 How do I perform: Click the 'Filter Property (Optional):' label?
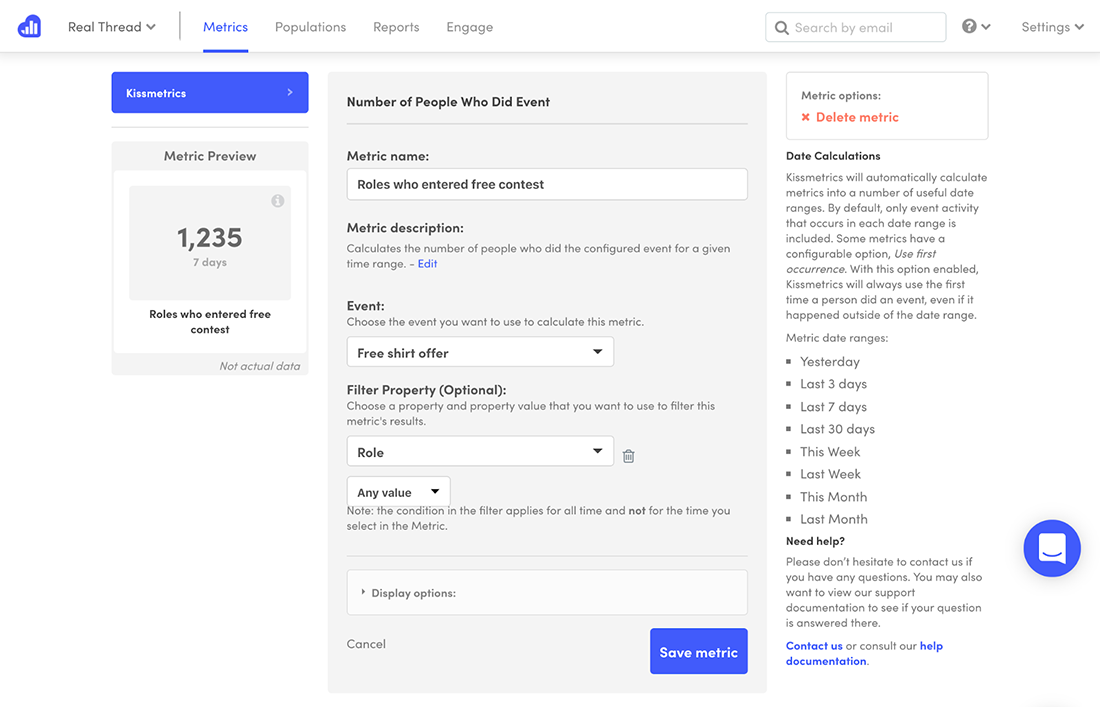427,390
